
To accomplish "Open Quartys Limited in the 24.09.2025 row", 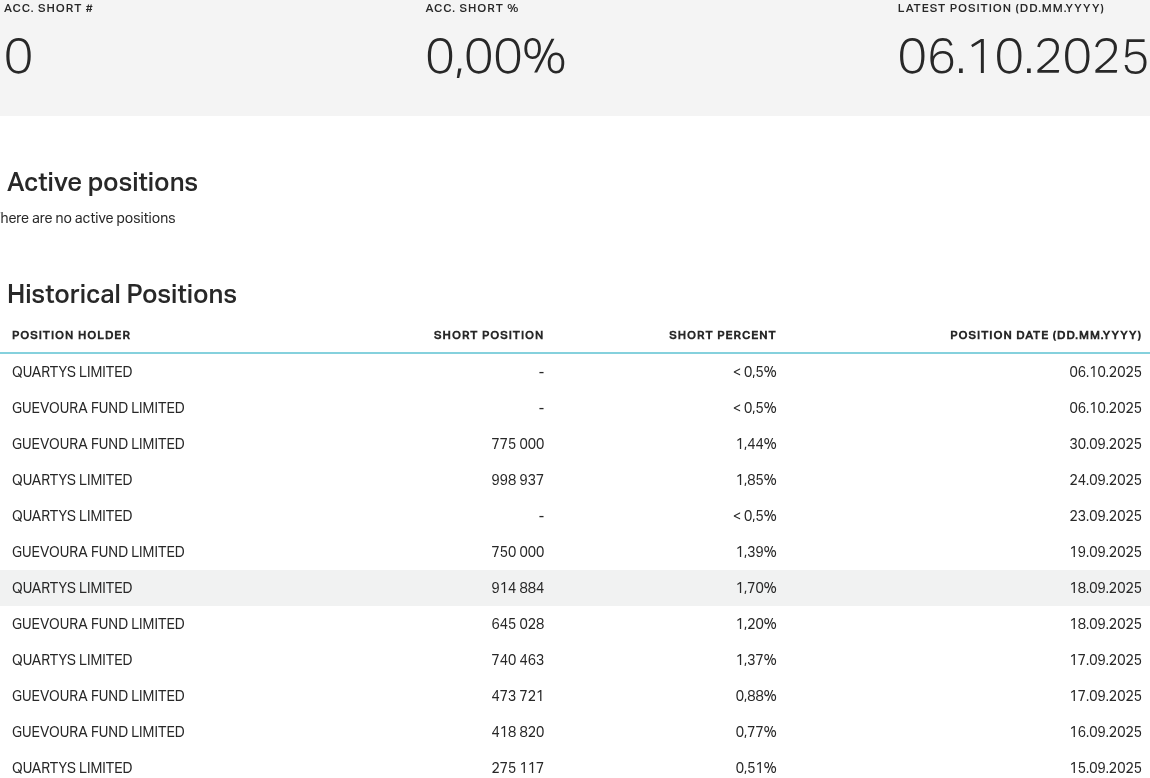I will 72,480.
